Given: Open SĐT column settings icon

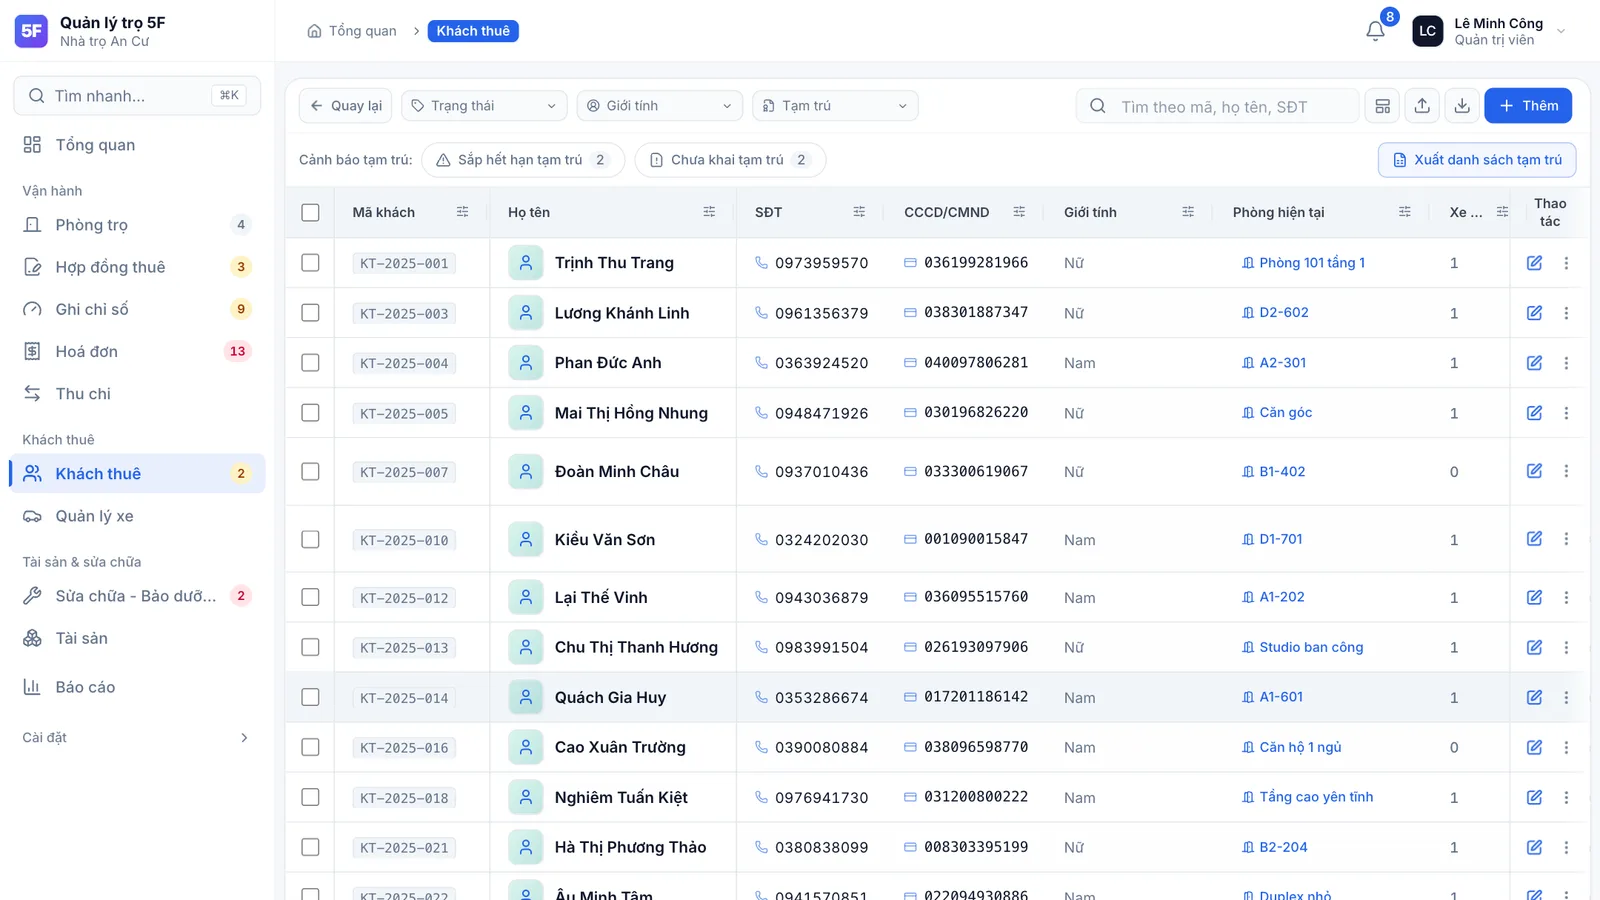Looking at the screenshot, I should pos(859,212).
